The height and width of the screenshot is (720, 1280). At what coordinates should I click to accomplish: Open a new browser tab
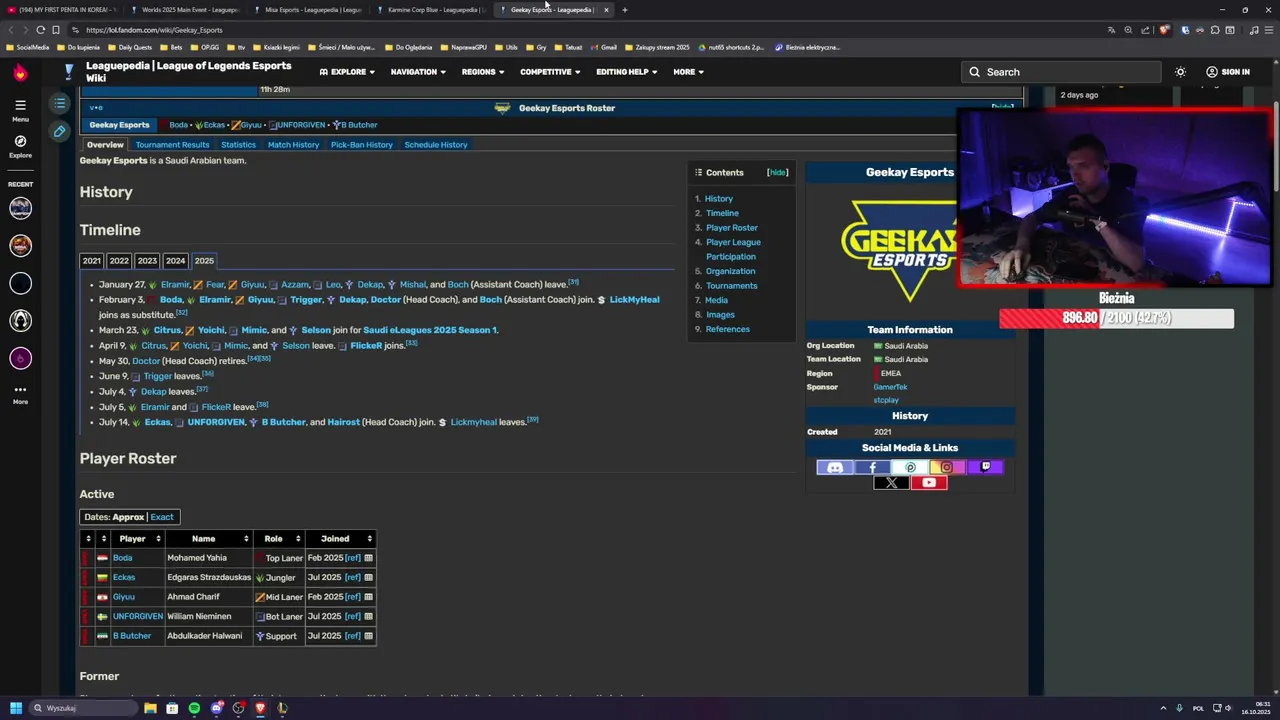coord(624,10)
